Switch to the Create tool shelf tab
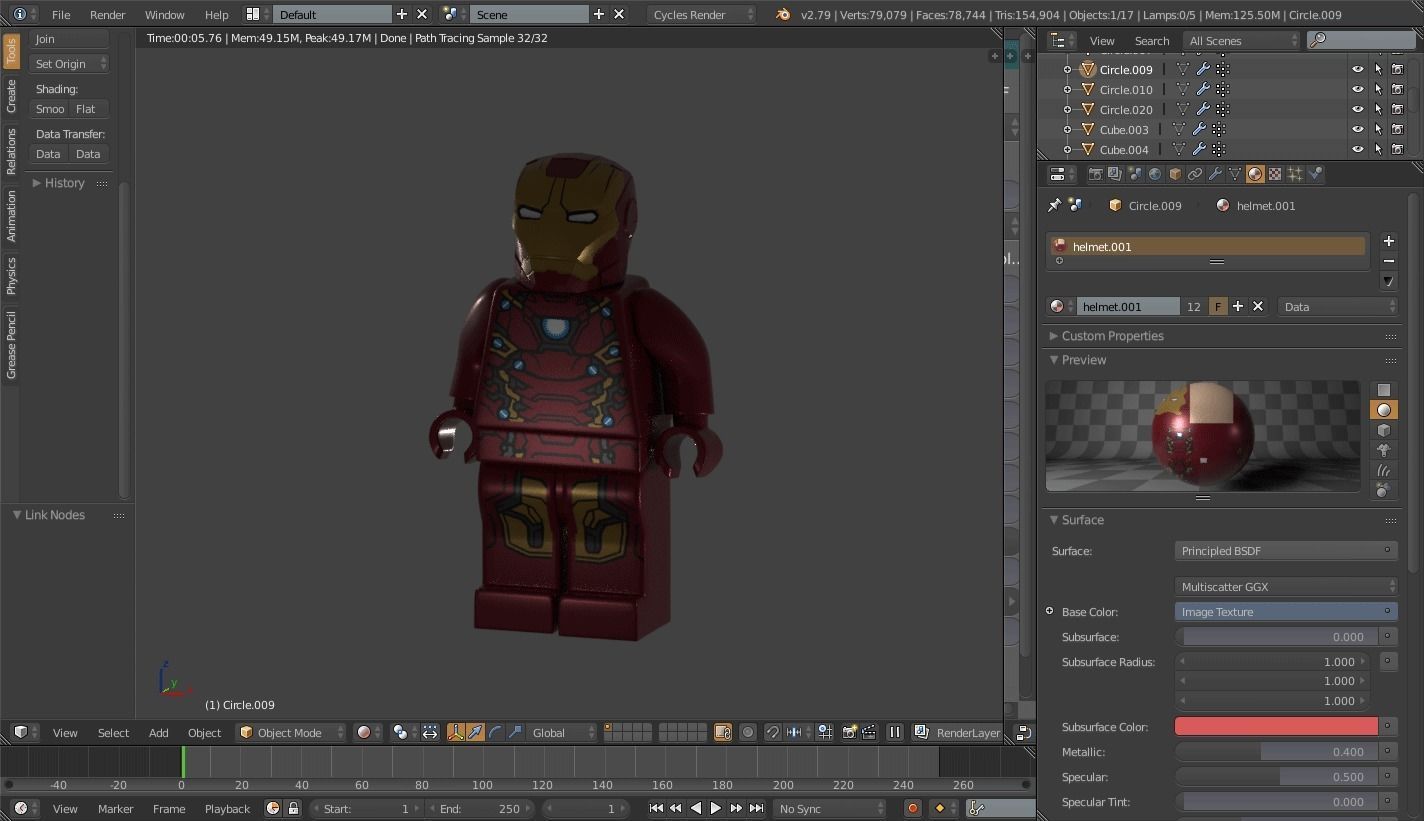1424x821 pixels. pos(11,96)
